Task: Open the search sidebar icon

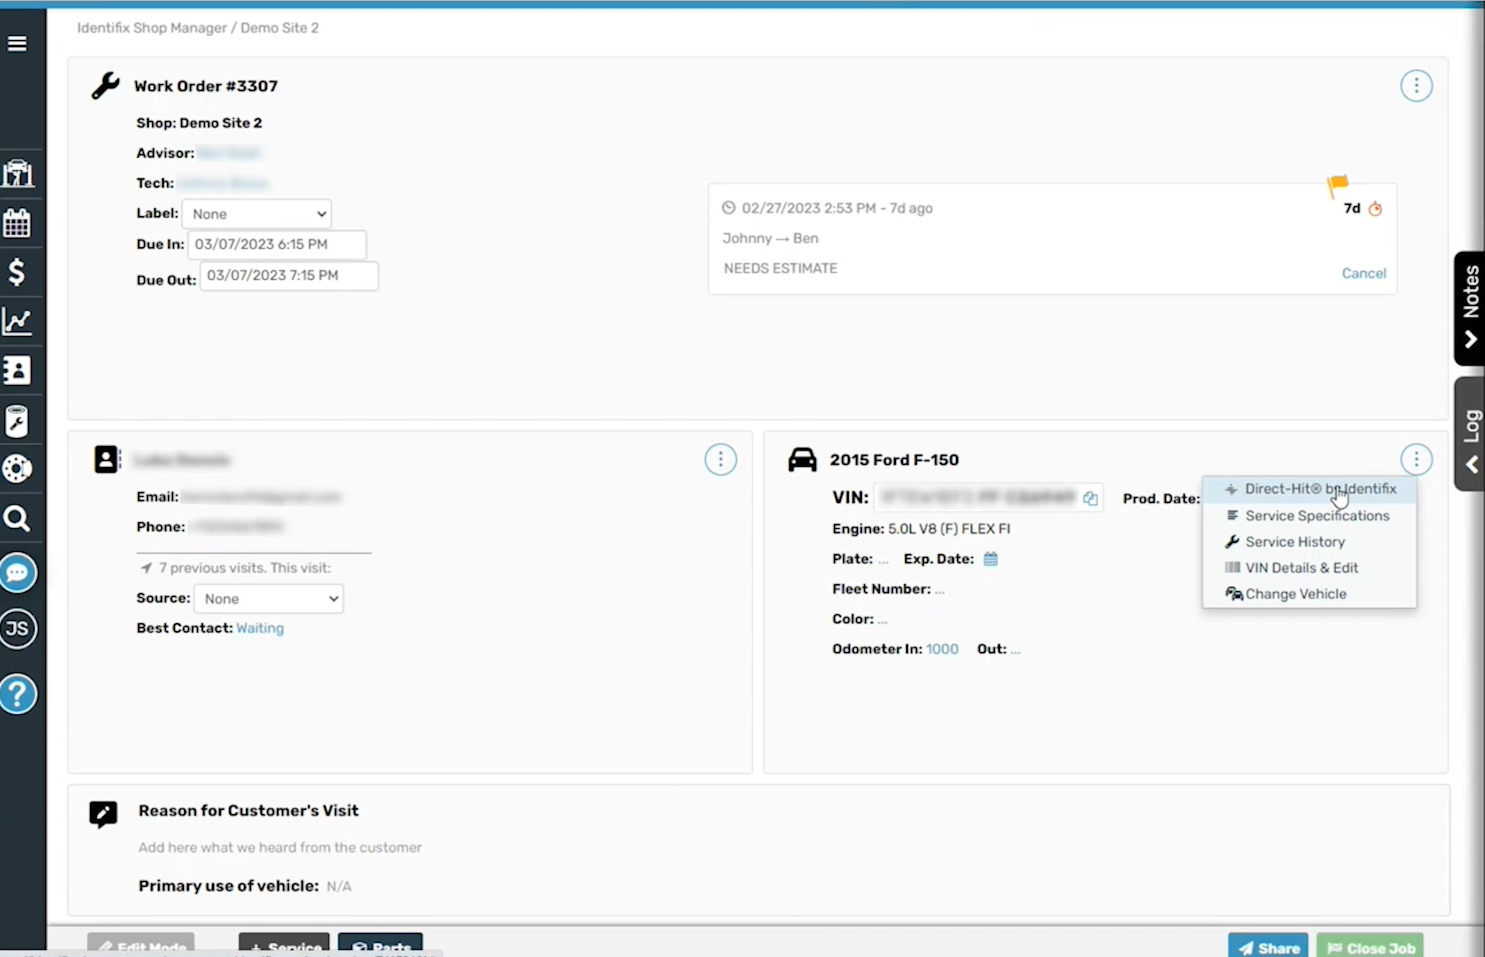Action: point(17,517)
